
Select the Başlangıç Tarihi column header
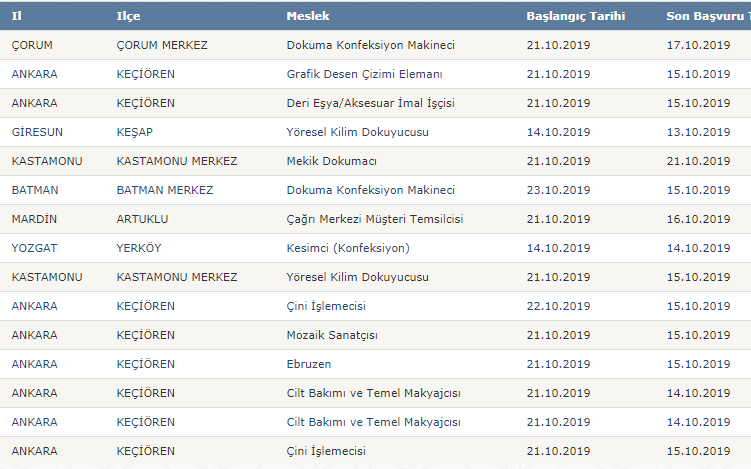(x=576, y=16)
